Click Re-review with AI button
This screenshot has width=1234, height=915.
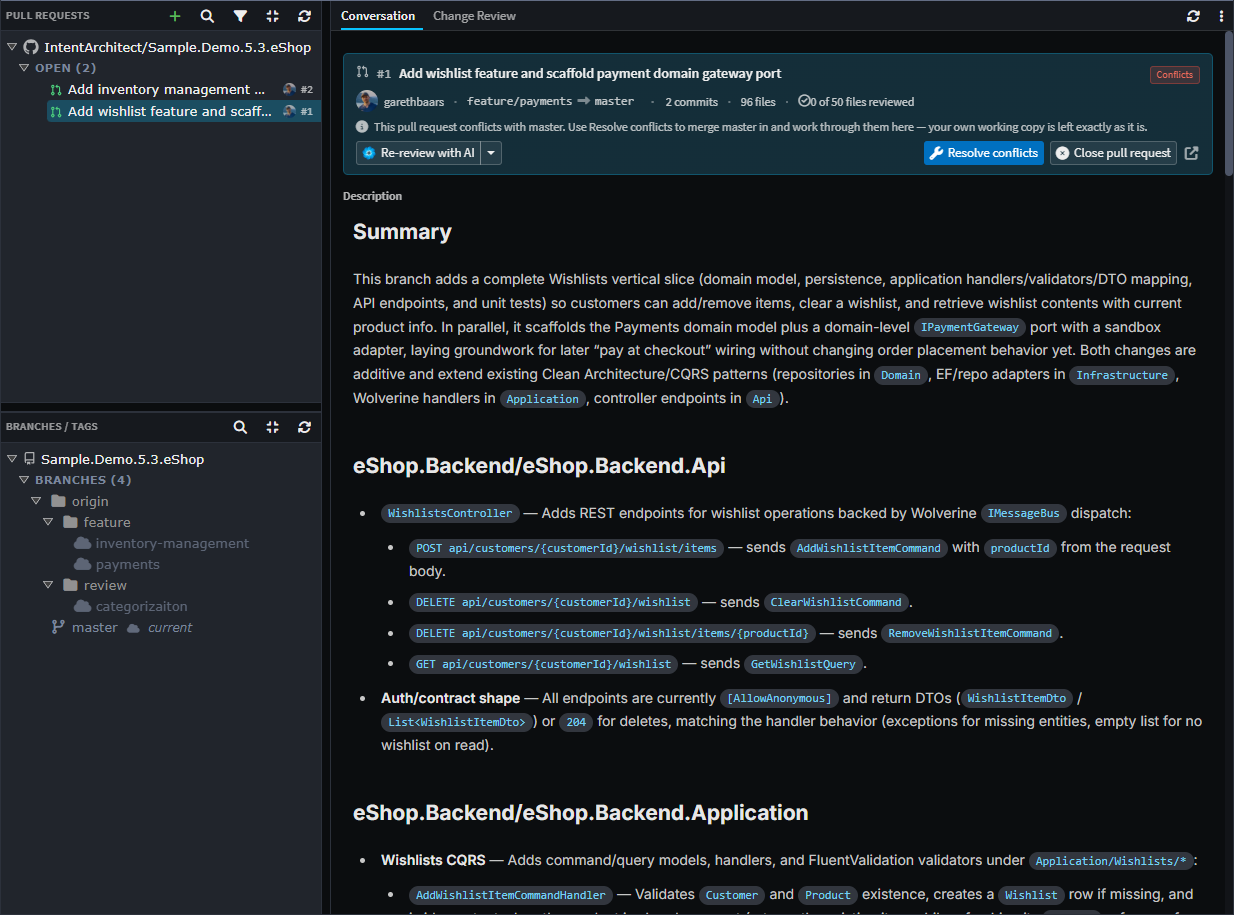pyautogui.click(x=419, y=153)
